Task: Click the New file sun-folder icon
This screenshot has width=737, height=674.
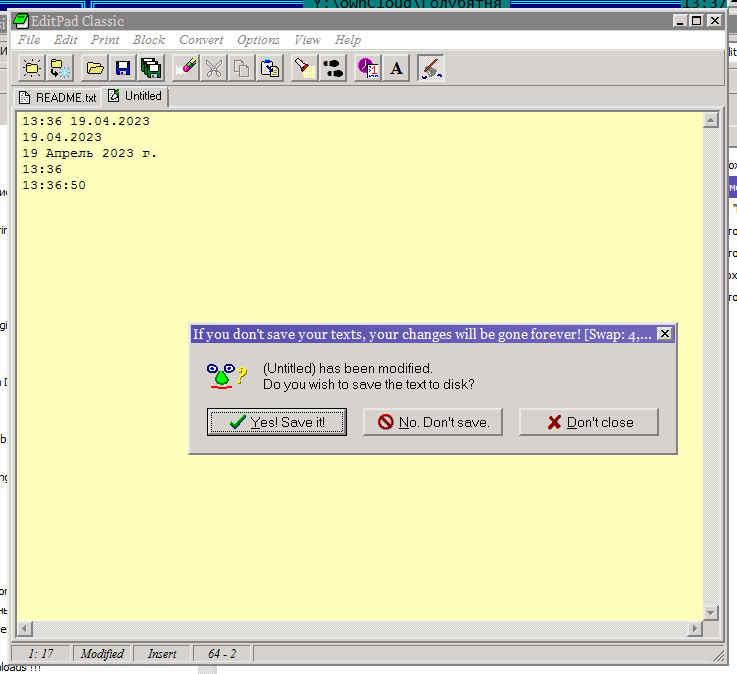Action: tap(31, 68)
